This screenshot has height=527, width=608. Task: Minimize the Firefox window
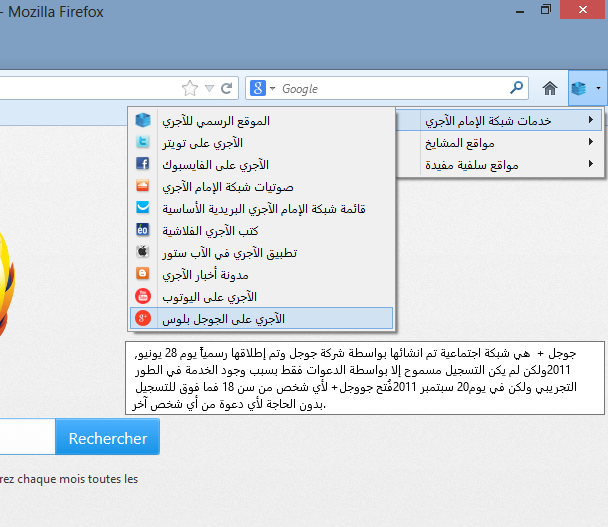[x=520, y=12]
